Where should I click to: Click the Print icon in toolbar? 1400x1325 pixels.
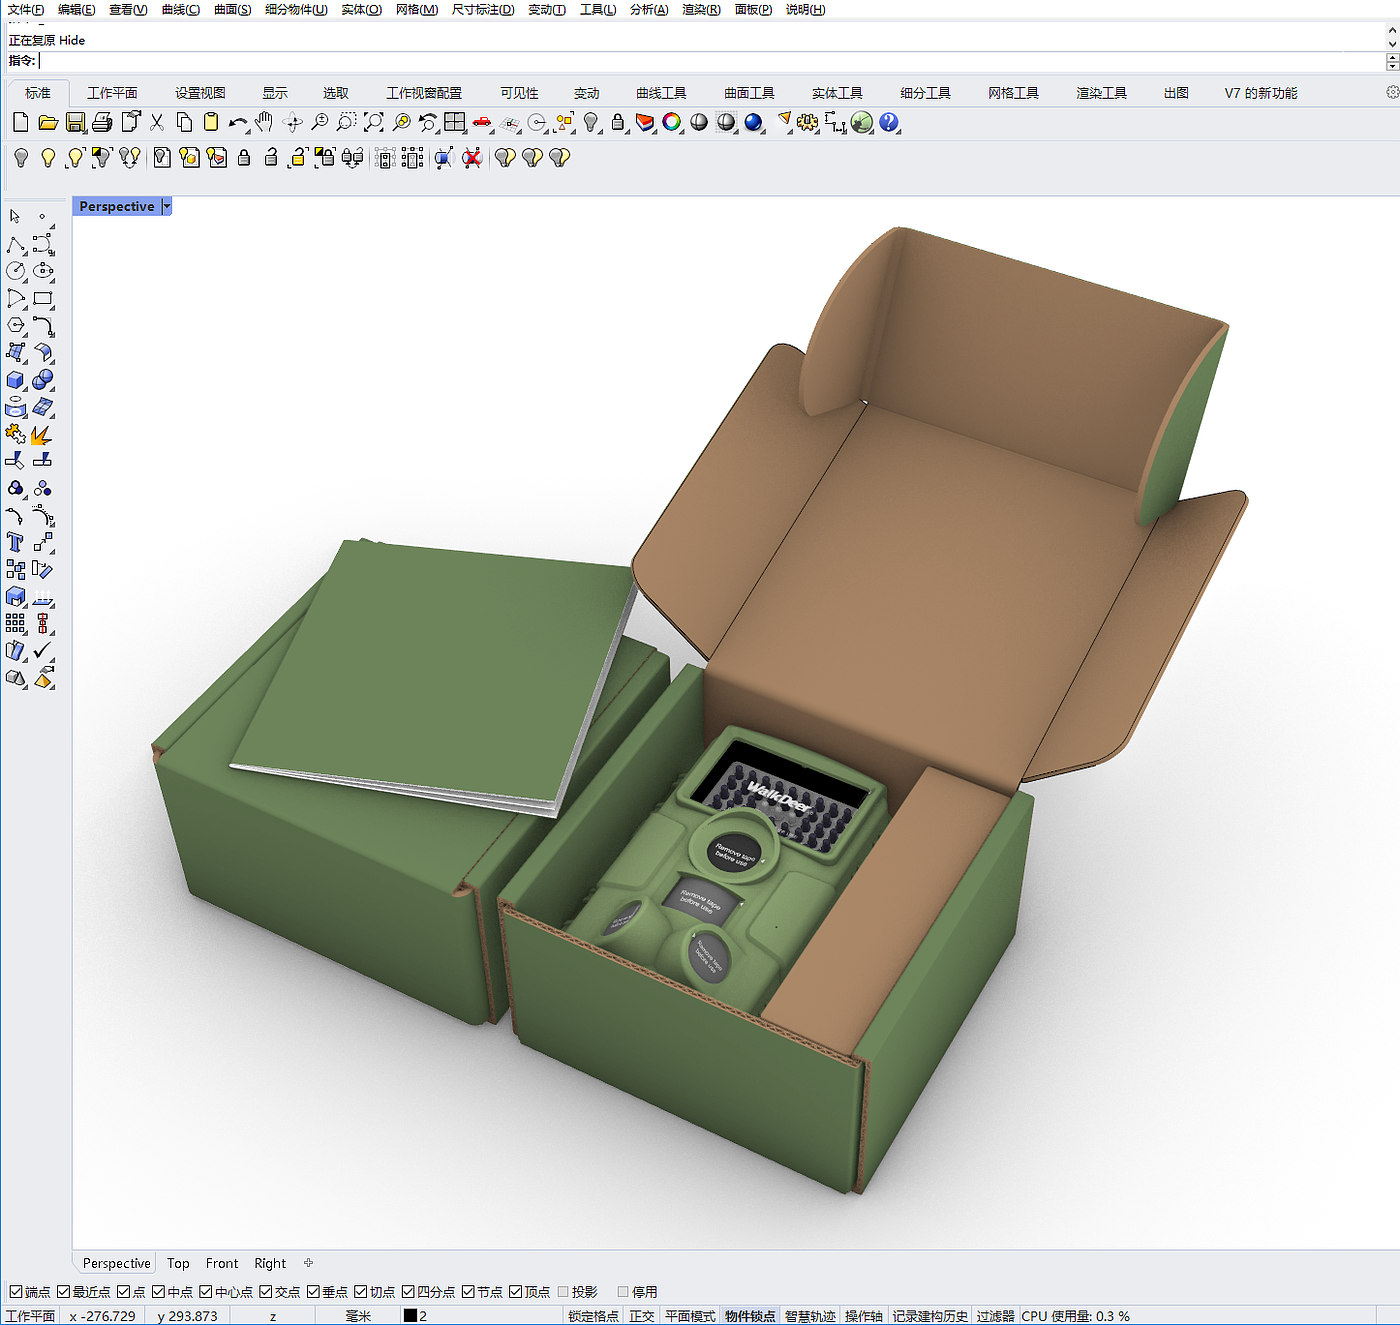[102, 123]
